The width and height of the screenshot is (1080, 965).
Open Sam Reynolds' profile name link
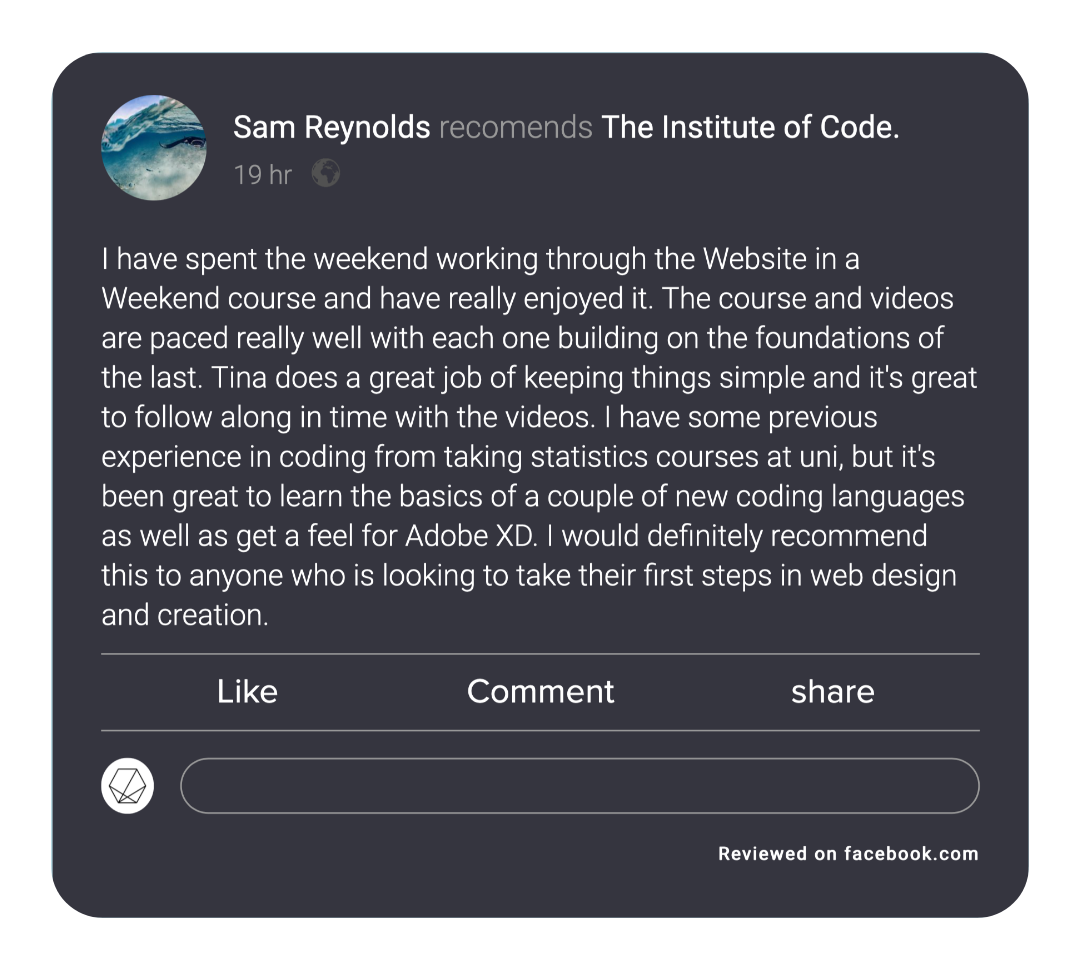(x=331, y=128)
